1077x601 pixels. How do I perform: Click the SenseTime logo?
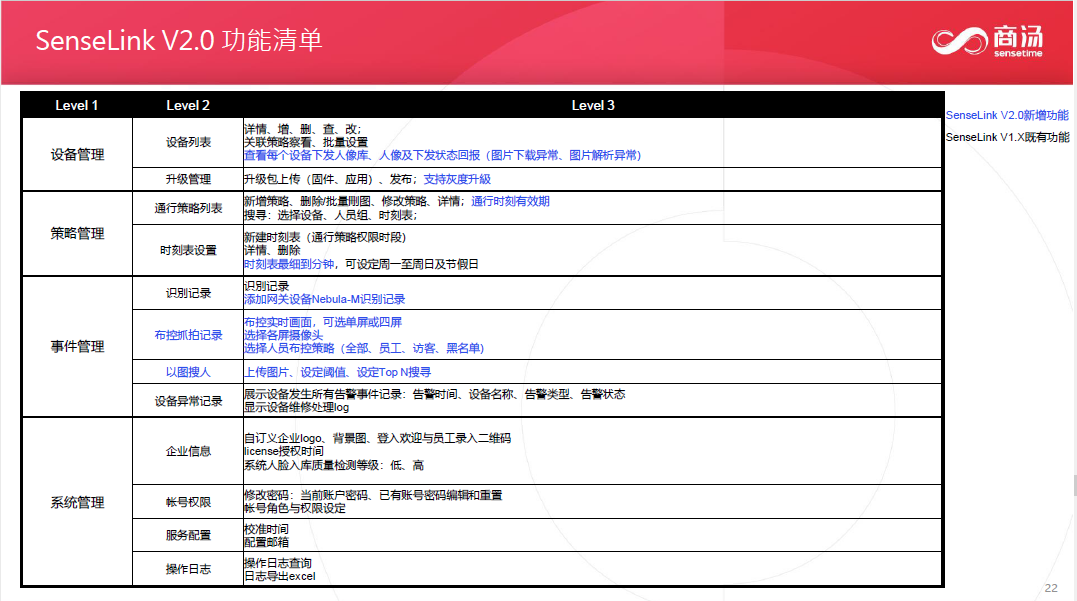coord(987,41)
